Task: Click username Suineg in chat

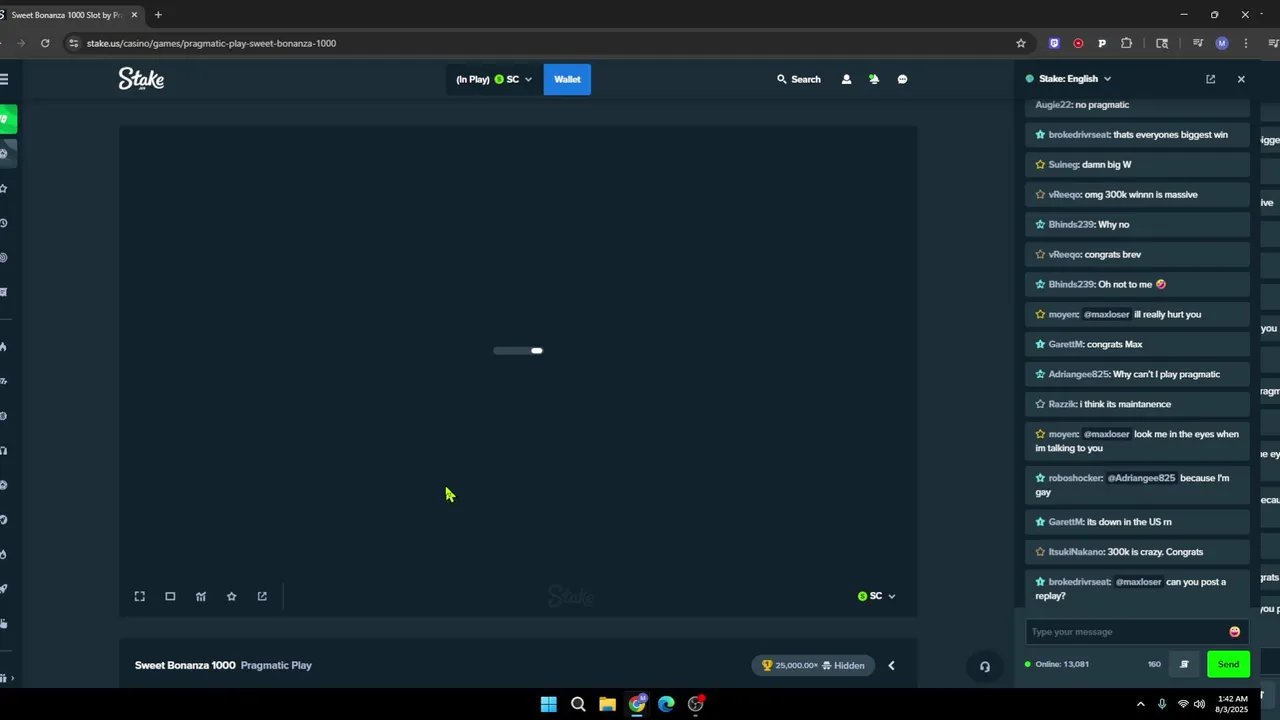Action: tap(1063, 165)
